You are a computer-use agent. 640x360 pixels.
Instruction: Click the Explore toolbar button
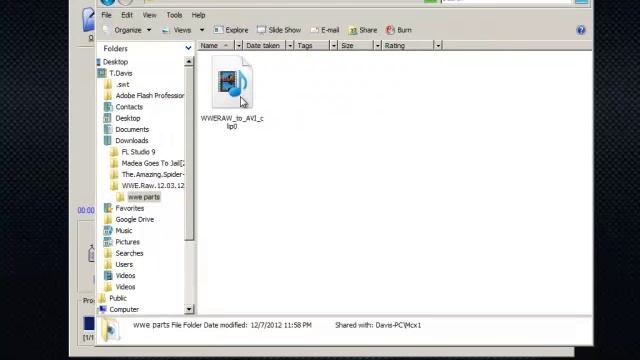click(x=231, y=30)
